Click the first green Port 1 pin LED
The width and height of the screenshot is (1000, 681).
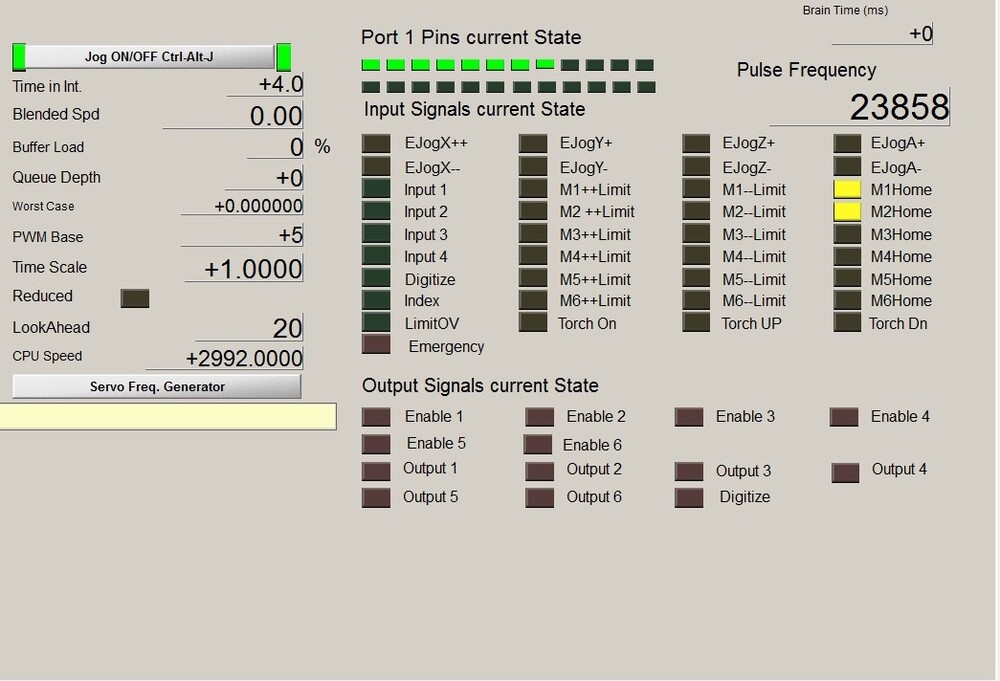coord(371,65)
